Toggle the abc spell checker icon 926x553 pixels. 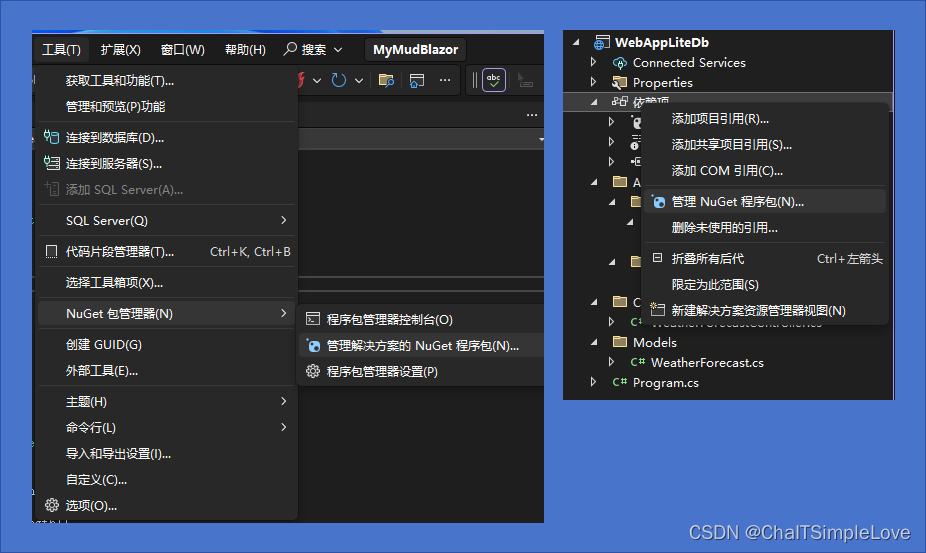pyautogui.click(x=494, y=80)
